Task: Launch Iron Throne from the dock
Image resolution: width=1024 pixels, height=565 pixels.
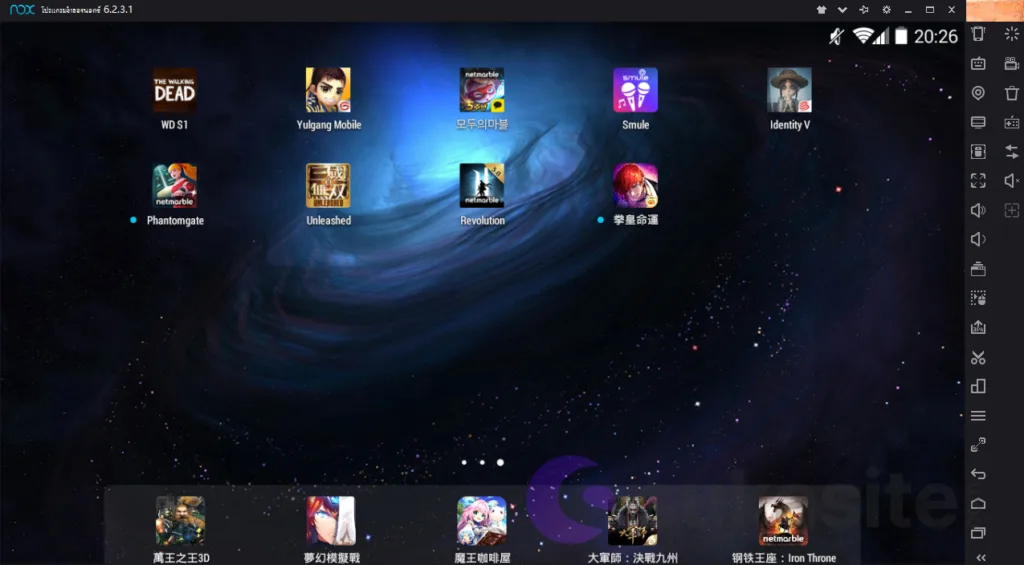Action: point(783,521)
